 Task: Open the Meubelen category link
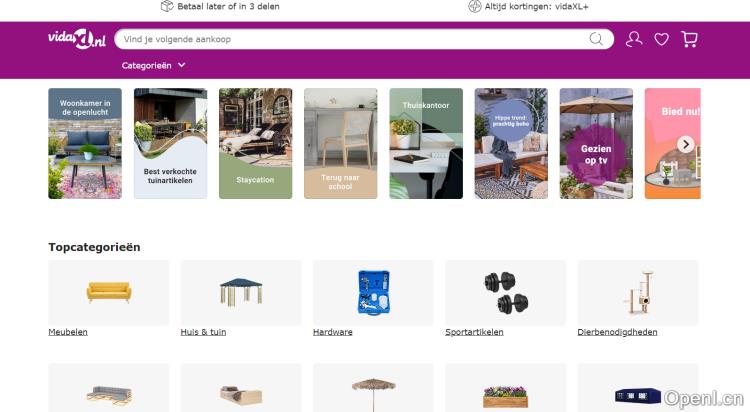[x=68, y=332]
